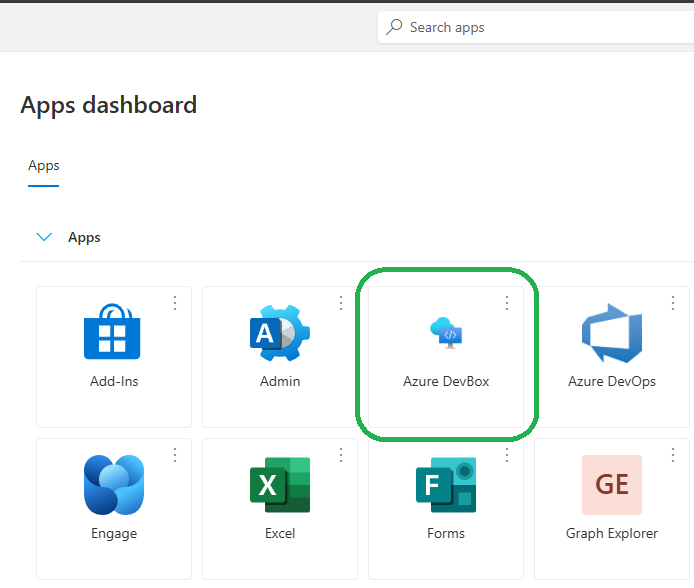Open the Graph Explorer GE icon

(611, 485)
